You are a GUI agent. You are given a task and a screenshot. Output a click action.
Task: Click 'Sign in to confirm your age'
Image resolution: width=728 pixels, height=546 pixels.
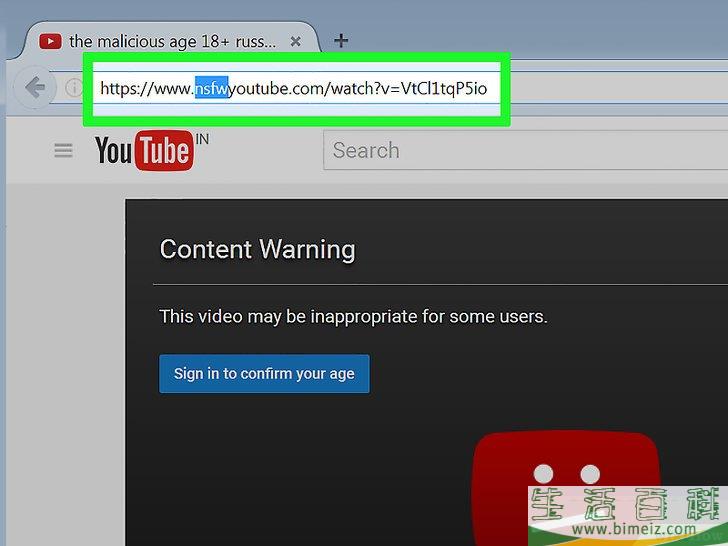(x=264, y=374)
